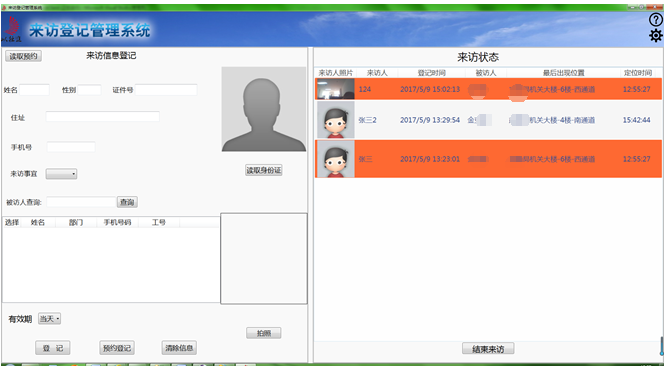Click the 结束来访 button

click(x=488, y=349)
